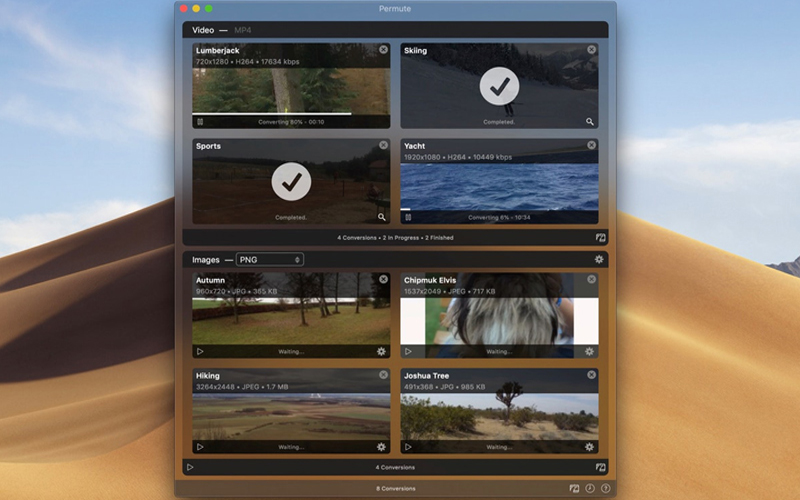
Task: Click the stitch icon in the window's bottom bar
Action: [x=574, y=488]
